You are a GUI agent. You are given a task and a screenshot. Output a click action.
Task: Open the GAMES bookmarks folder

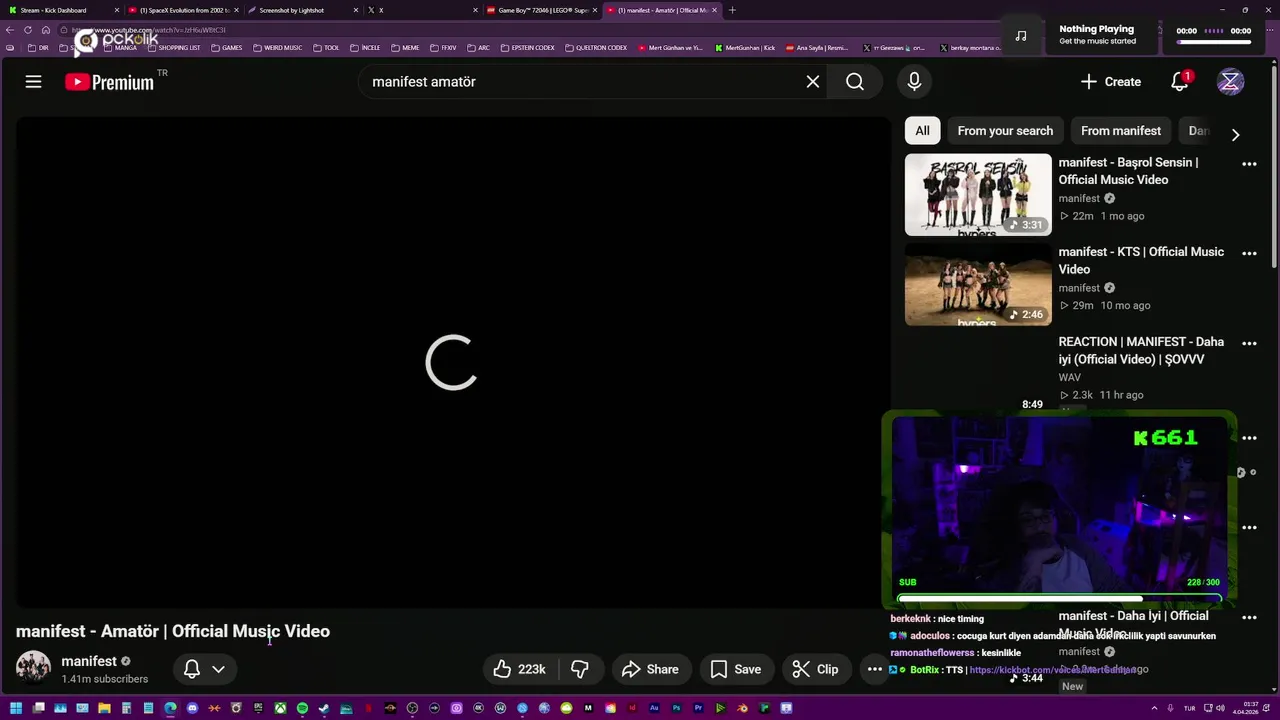tap(226, 48)
